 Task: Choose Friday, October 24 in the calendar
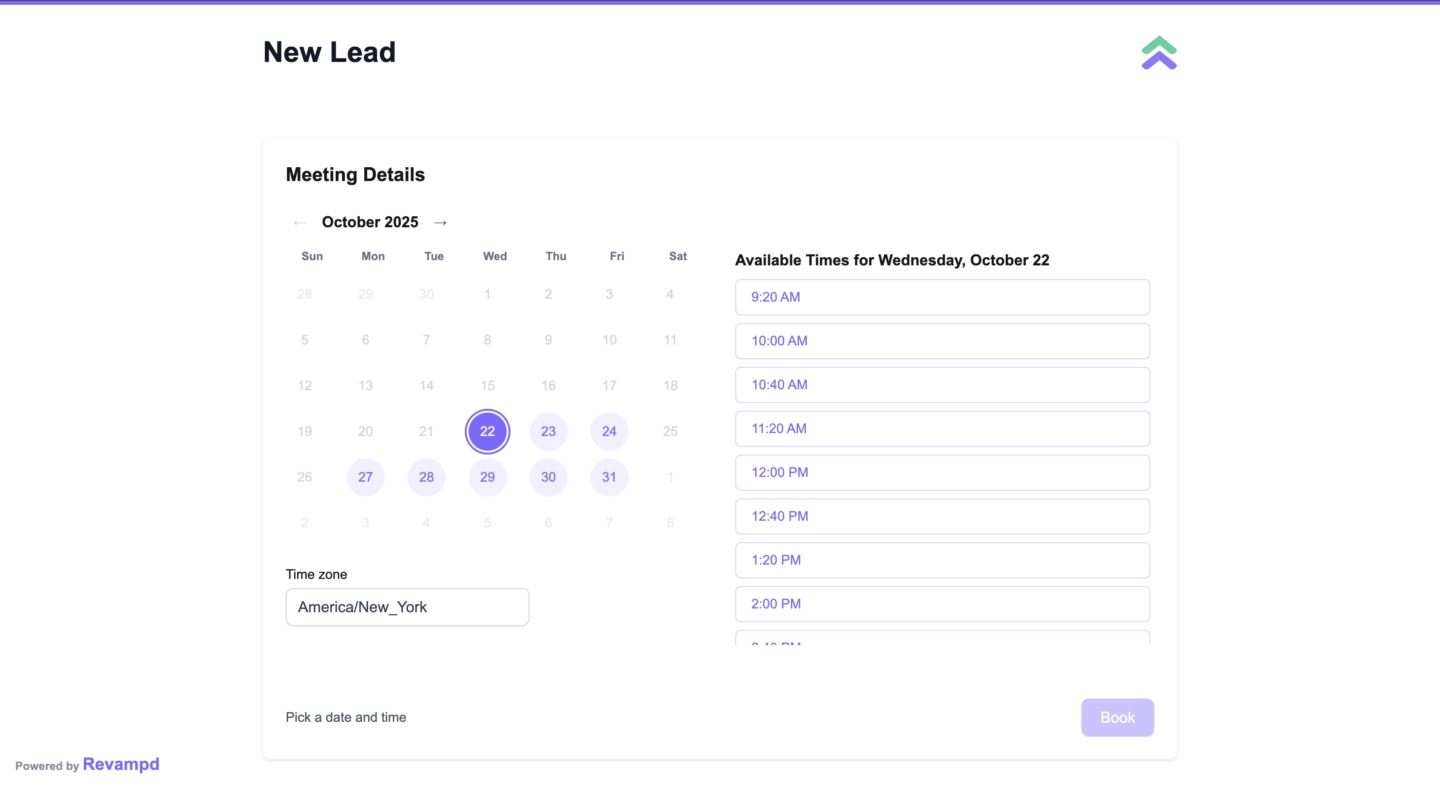click(x=609, y=432)
